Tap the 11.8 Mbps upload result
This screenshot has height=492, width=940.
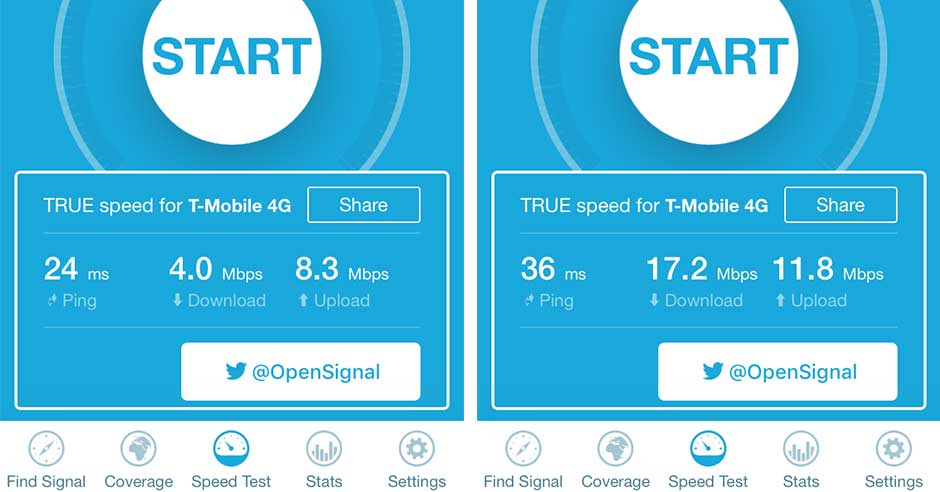pos(828,269)
